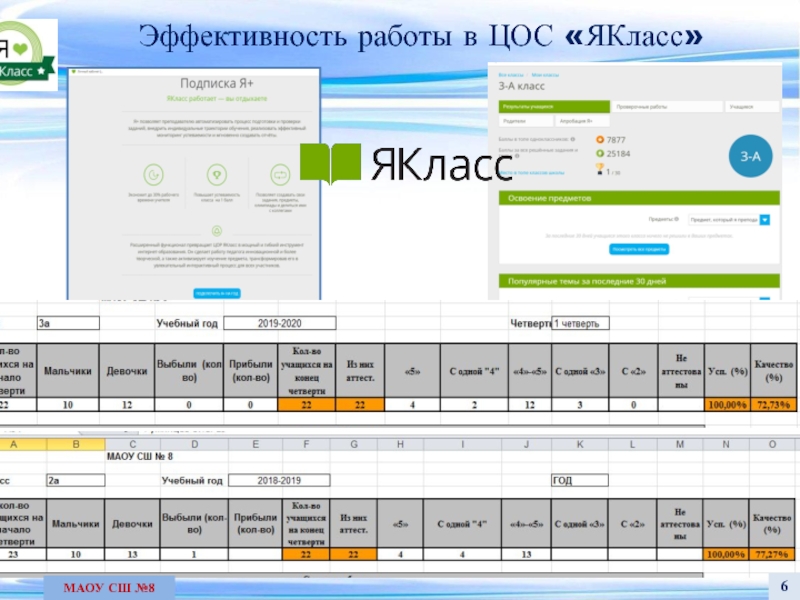Open the Родители tab
Screen dimensions: 800x600
pyautogui.click(x=526, y=121)
